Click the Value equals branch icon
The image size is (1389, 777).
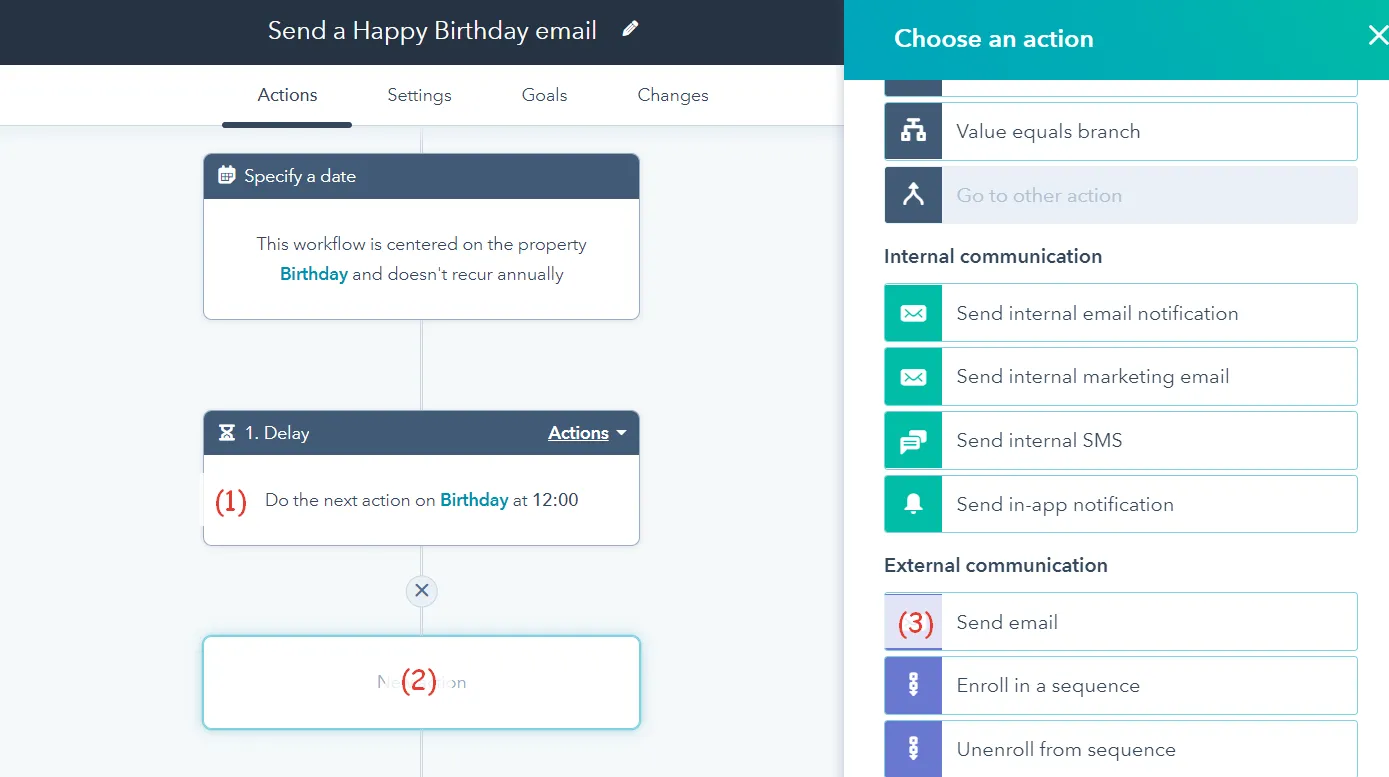tap(913, 131)
